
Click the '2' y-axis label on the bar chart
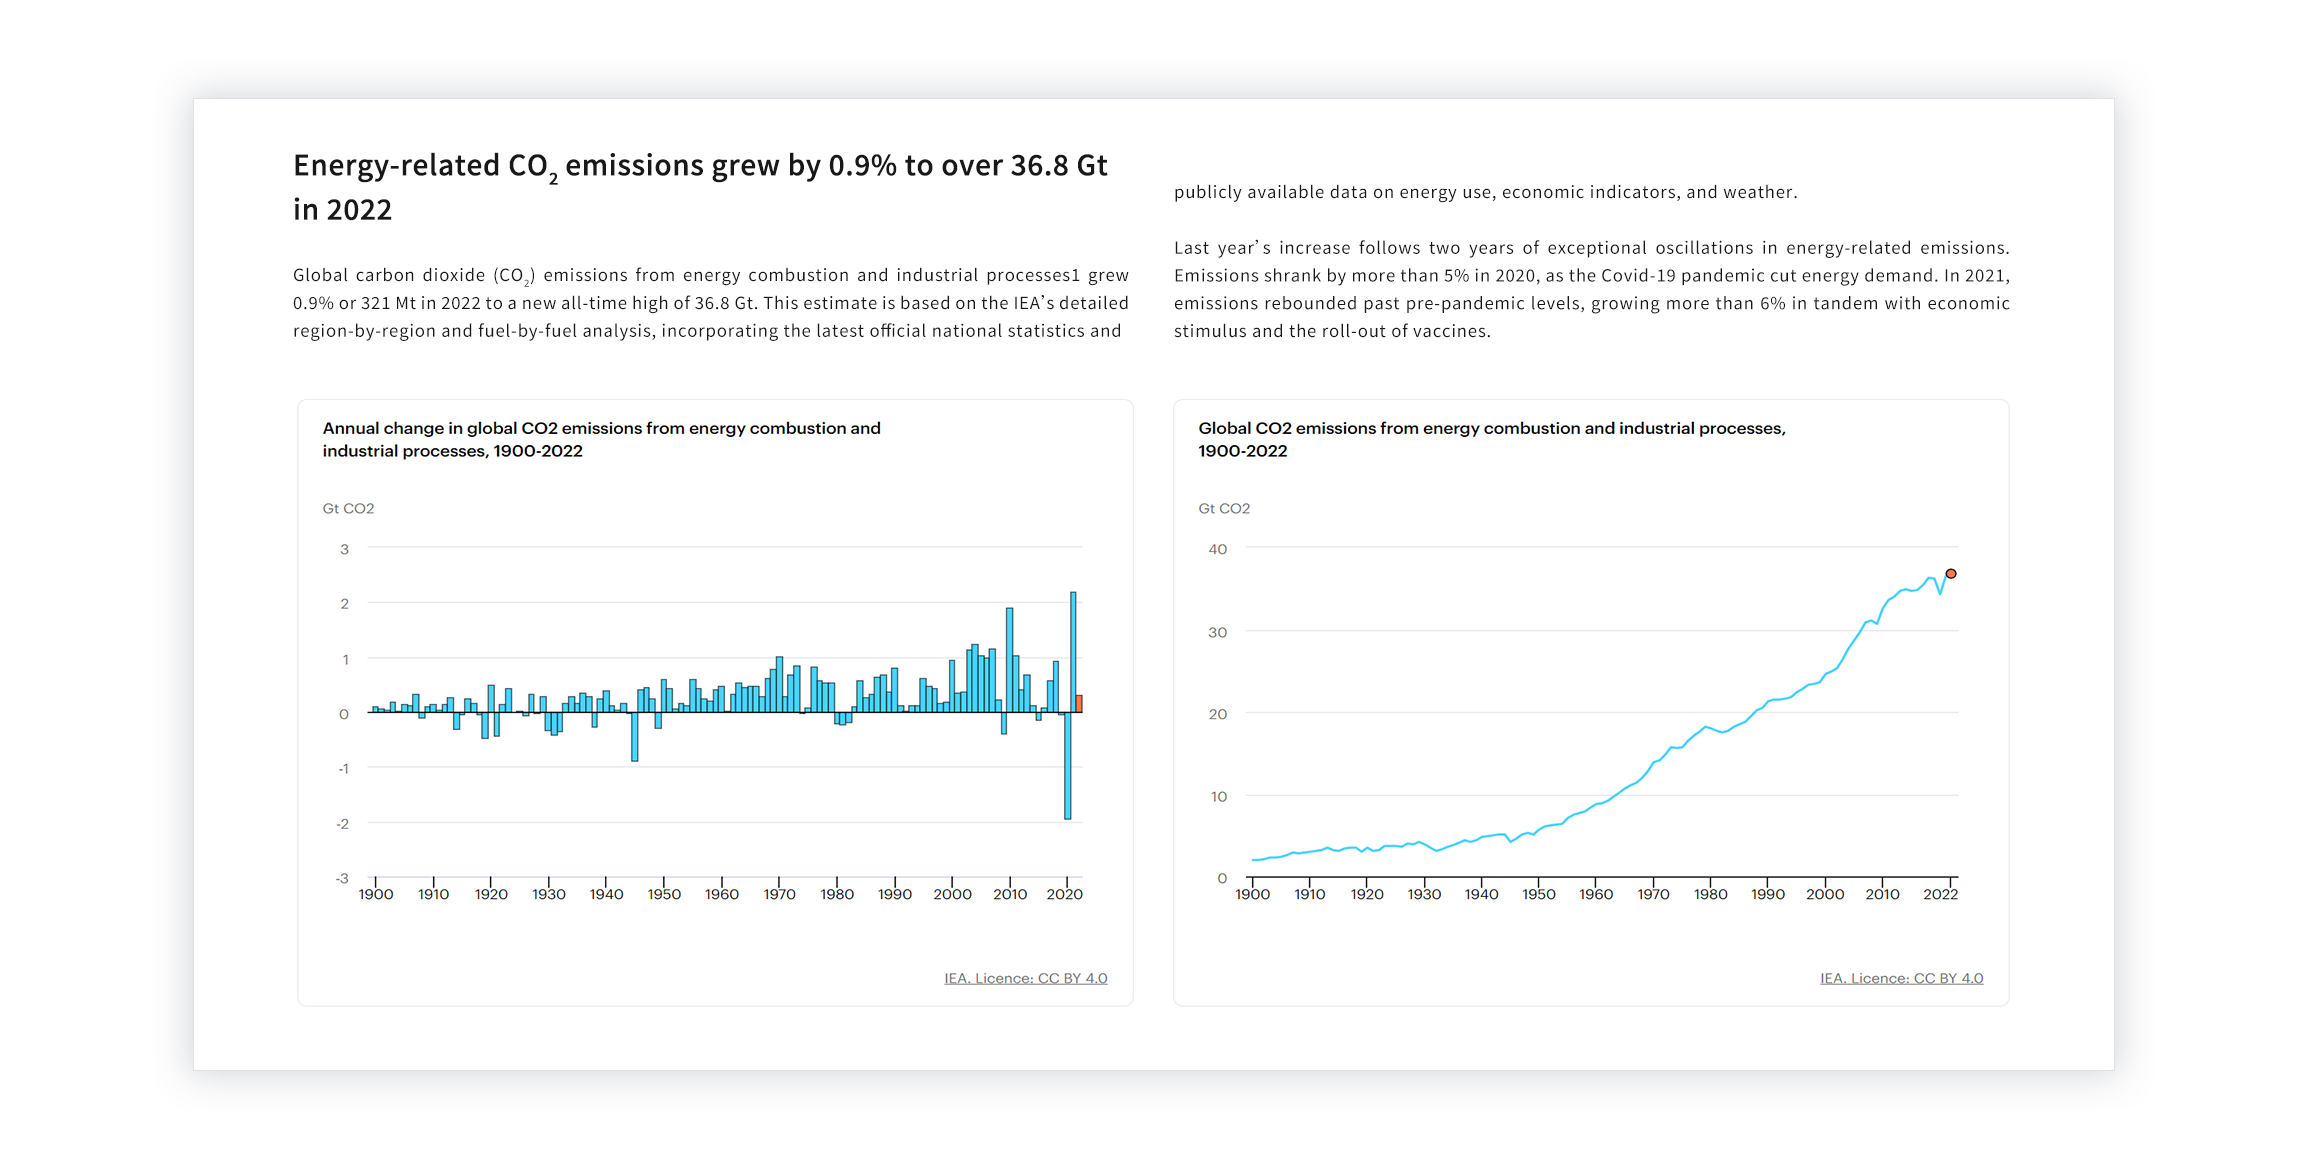[345, 603]
